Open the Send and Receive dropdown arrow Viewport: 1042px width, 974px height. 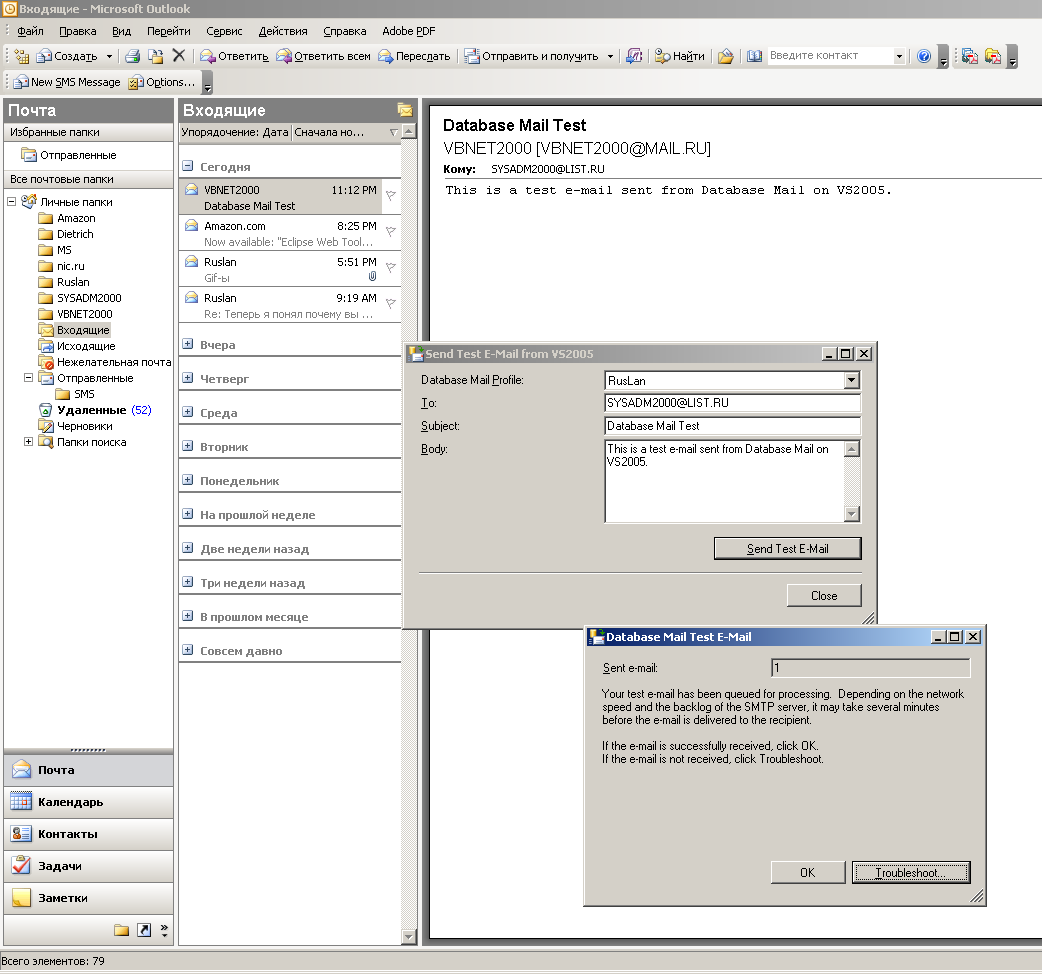[x=610, y=56]
